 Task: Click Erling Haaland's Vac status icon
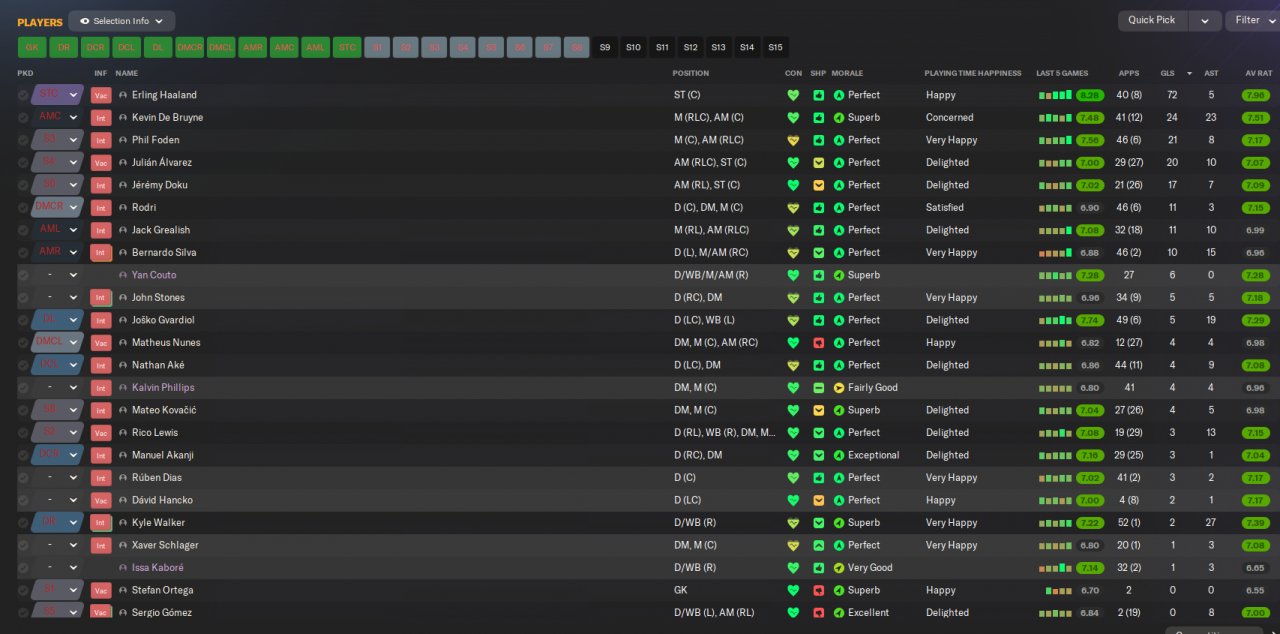pos(101,95)
